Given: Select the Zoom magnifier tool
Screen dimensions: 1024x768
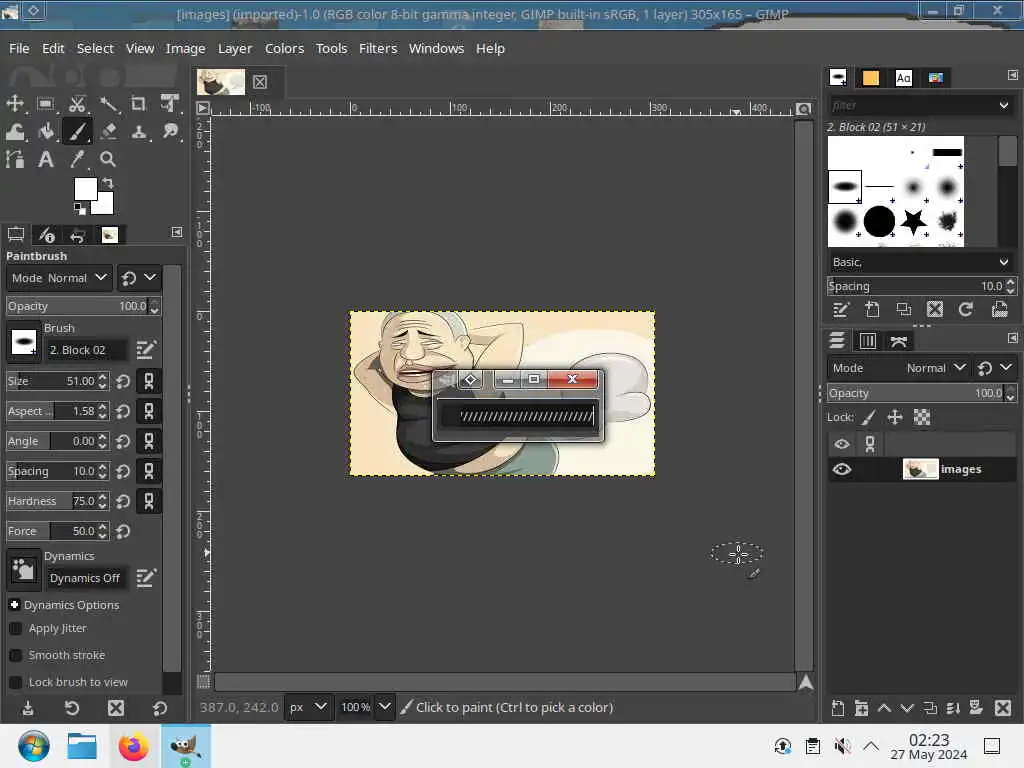Looking at the screenshot, I should (x=108, y=159).
